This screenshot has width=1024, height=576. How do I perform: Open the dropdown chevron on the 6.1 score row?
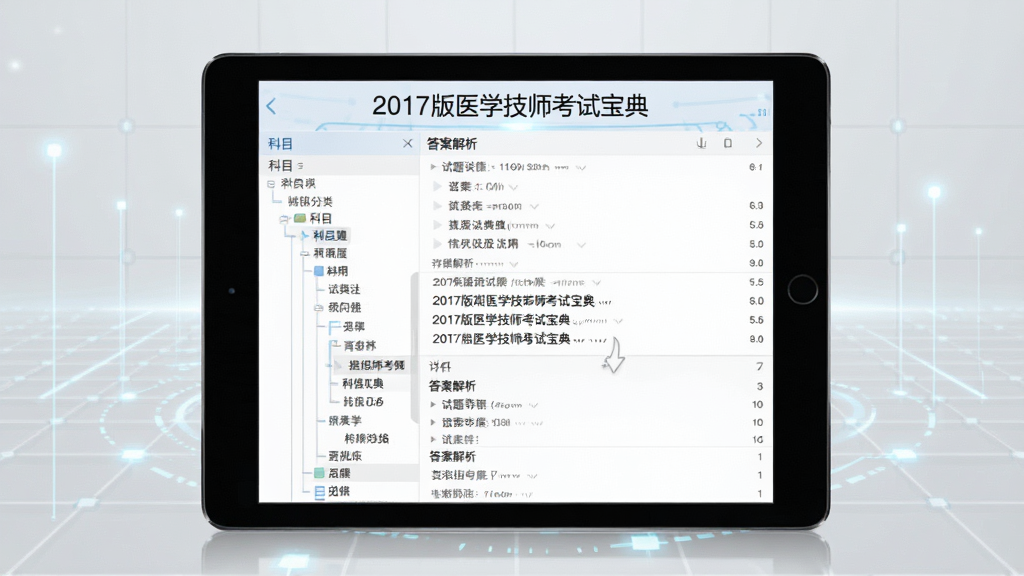coord(581,168)
